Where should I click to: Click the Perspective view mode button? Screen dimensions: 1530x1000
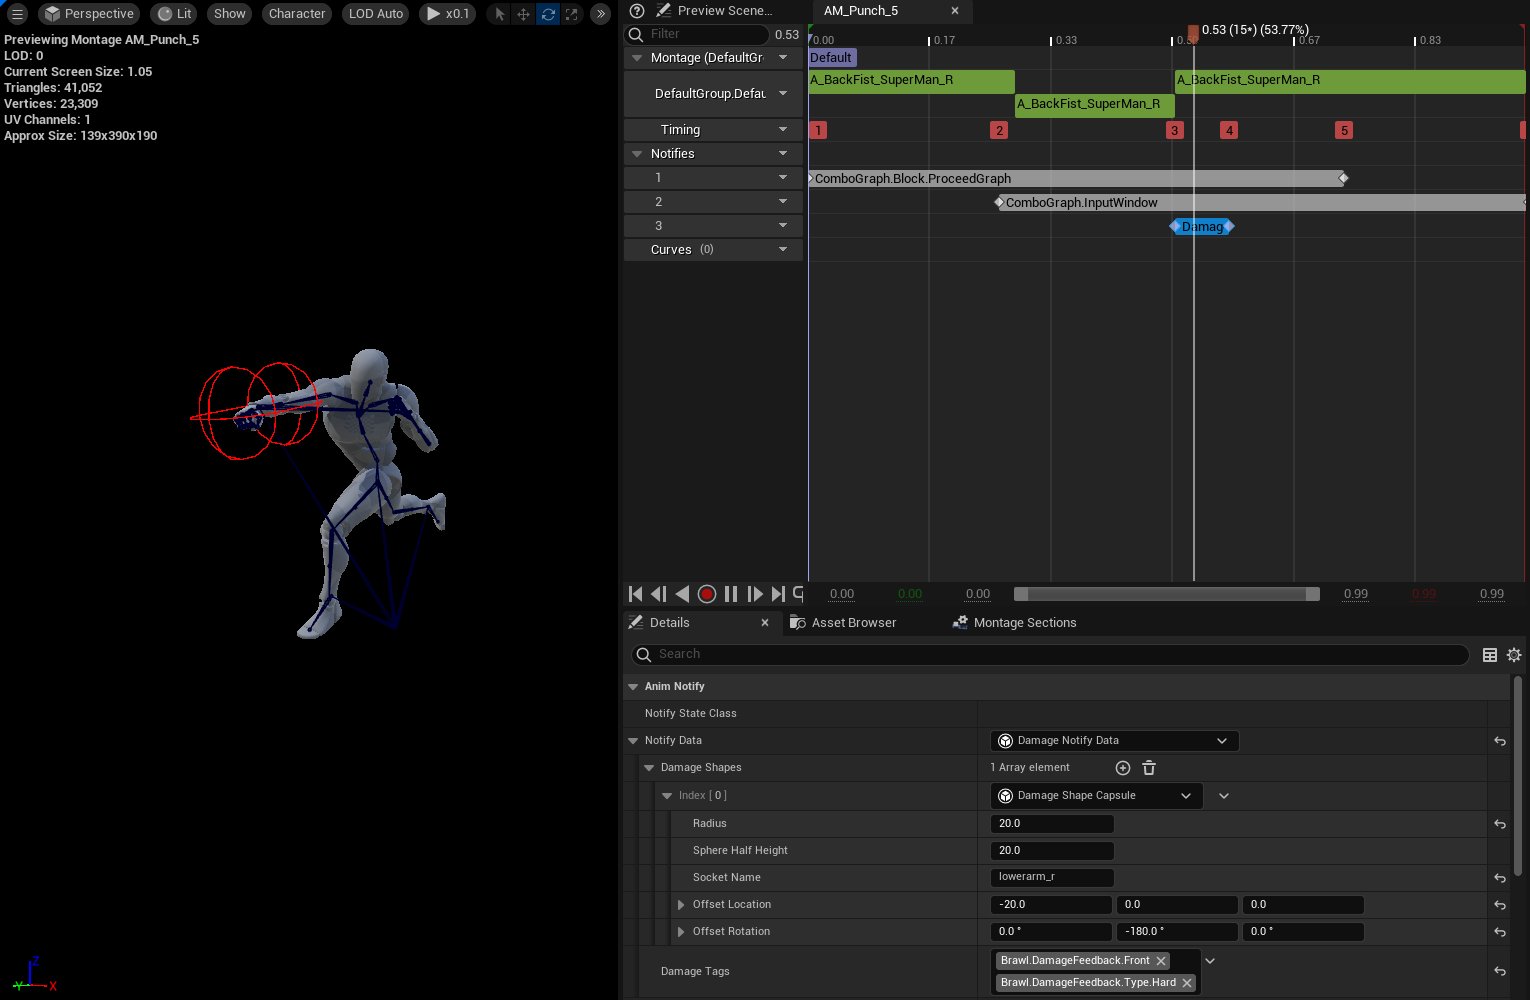(x=89, y=14)
